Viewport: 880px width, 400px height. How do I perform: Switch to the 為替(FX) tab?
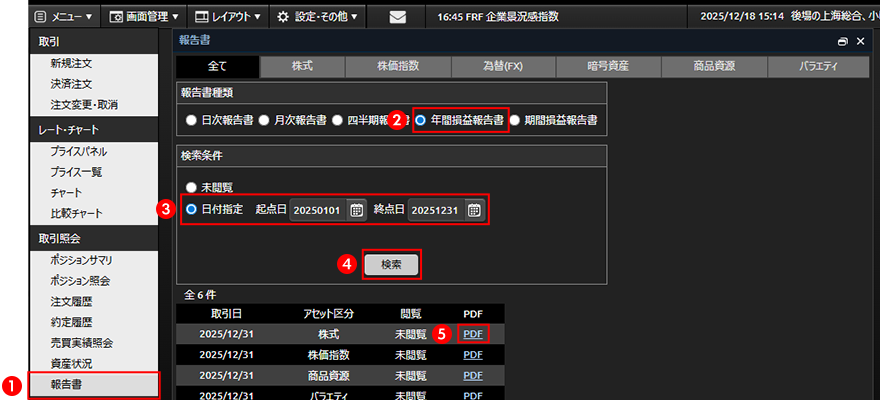[x=503, y=66]
